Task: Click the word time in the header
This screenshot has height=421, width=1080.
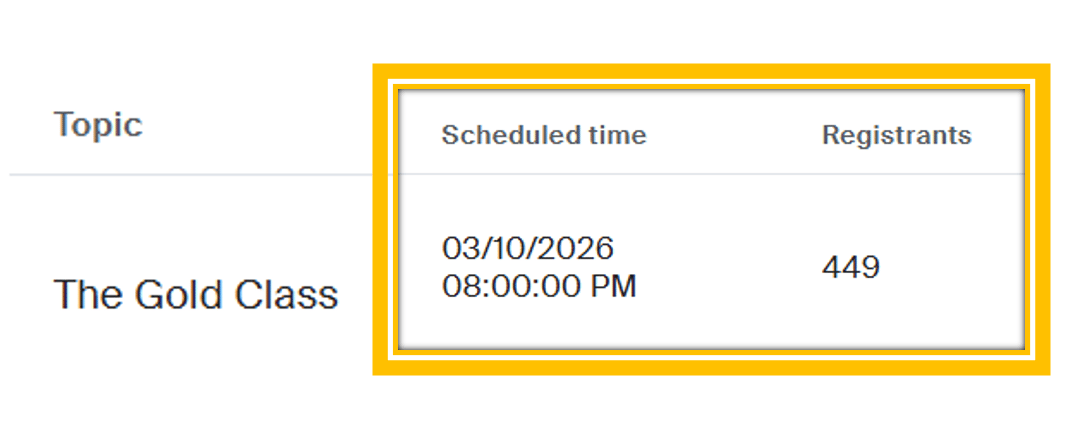Action: tap(624, 135)
